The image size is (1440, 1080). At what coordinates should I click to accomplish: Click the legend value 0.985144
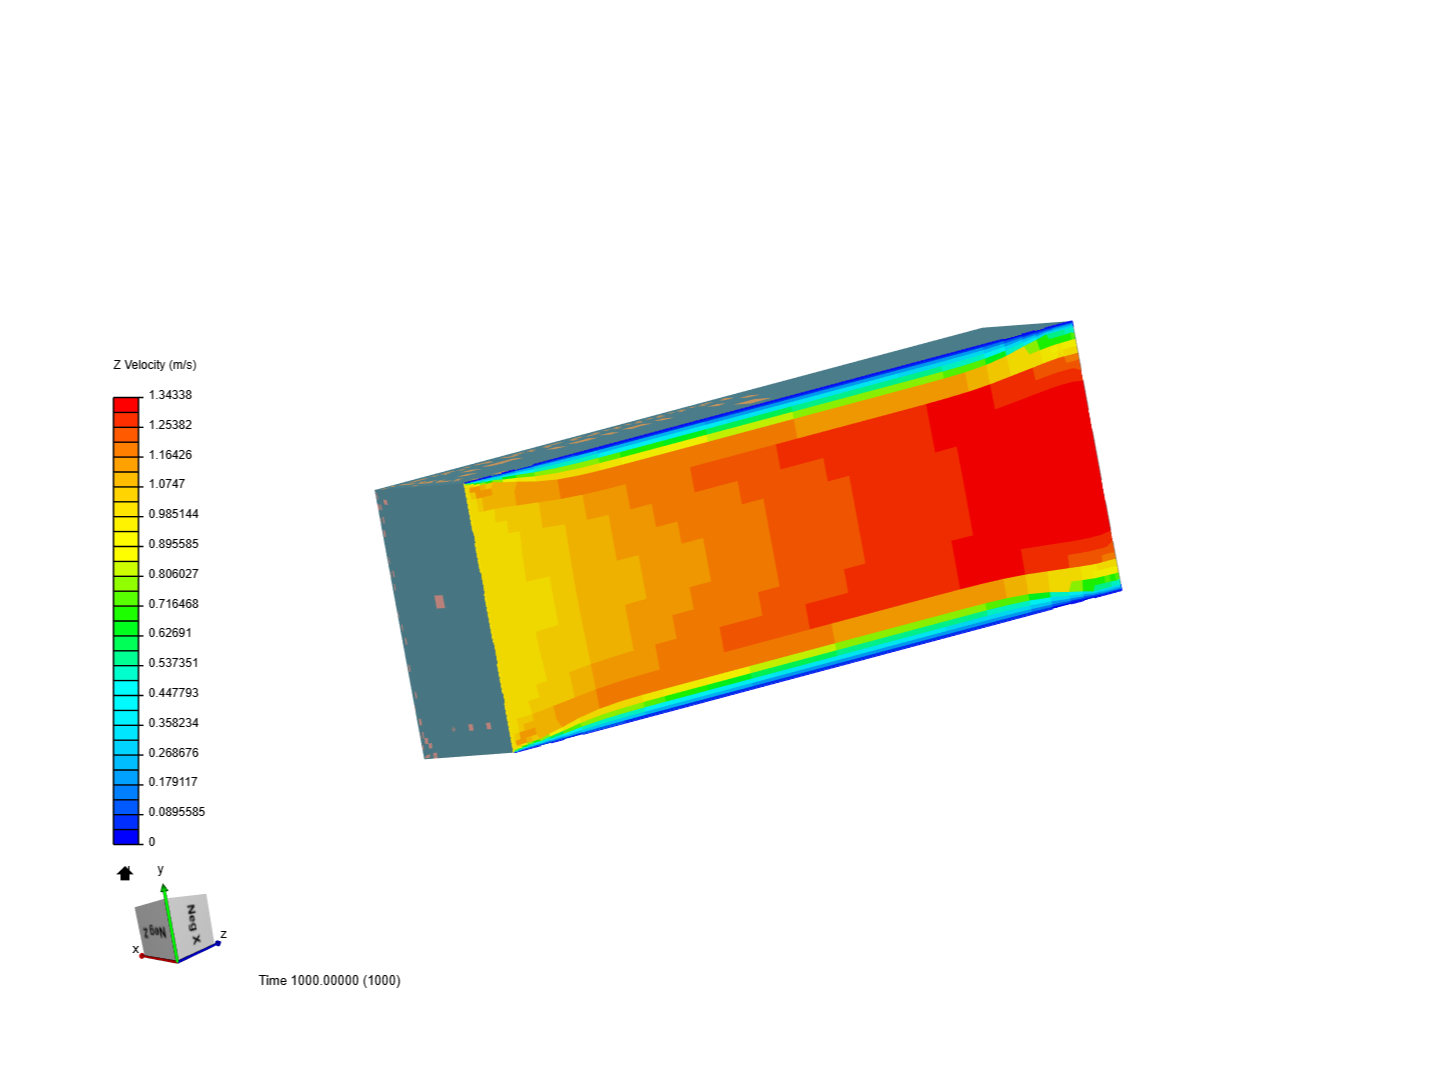pos(174,514)
